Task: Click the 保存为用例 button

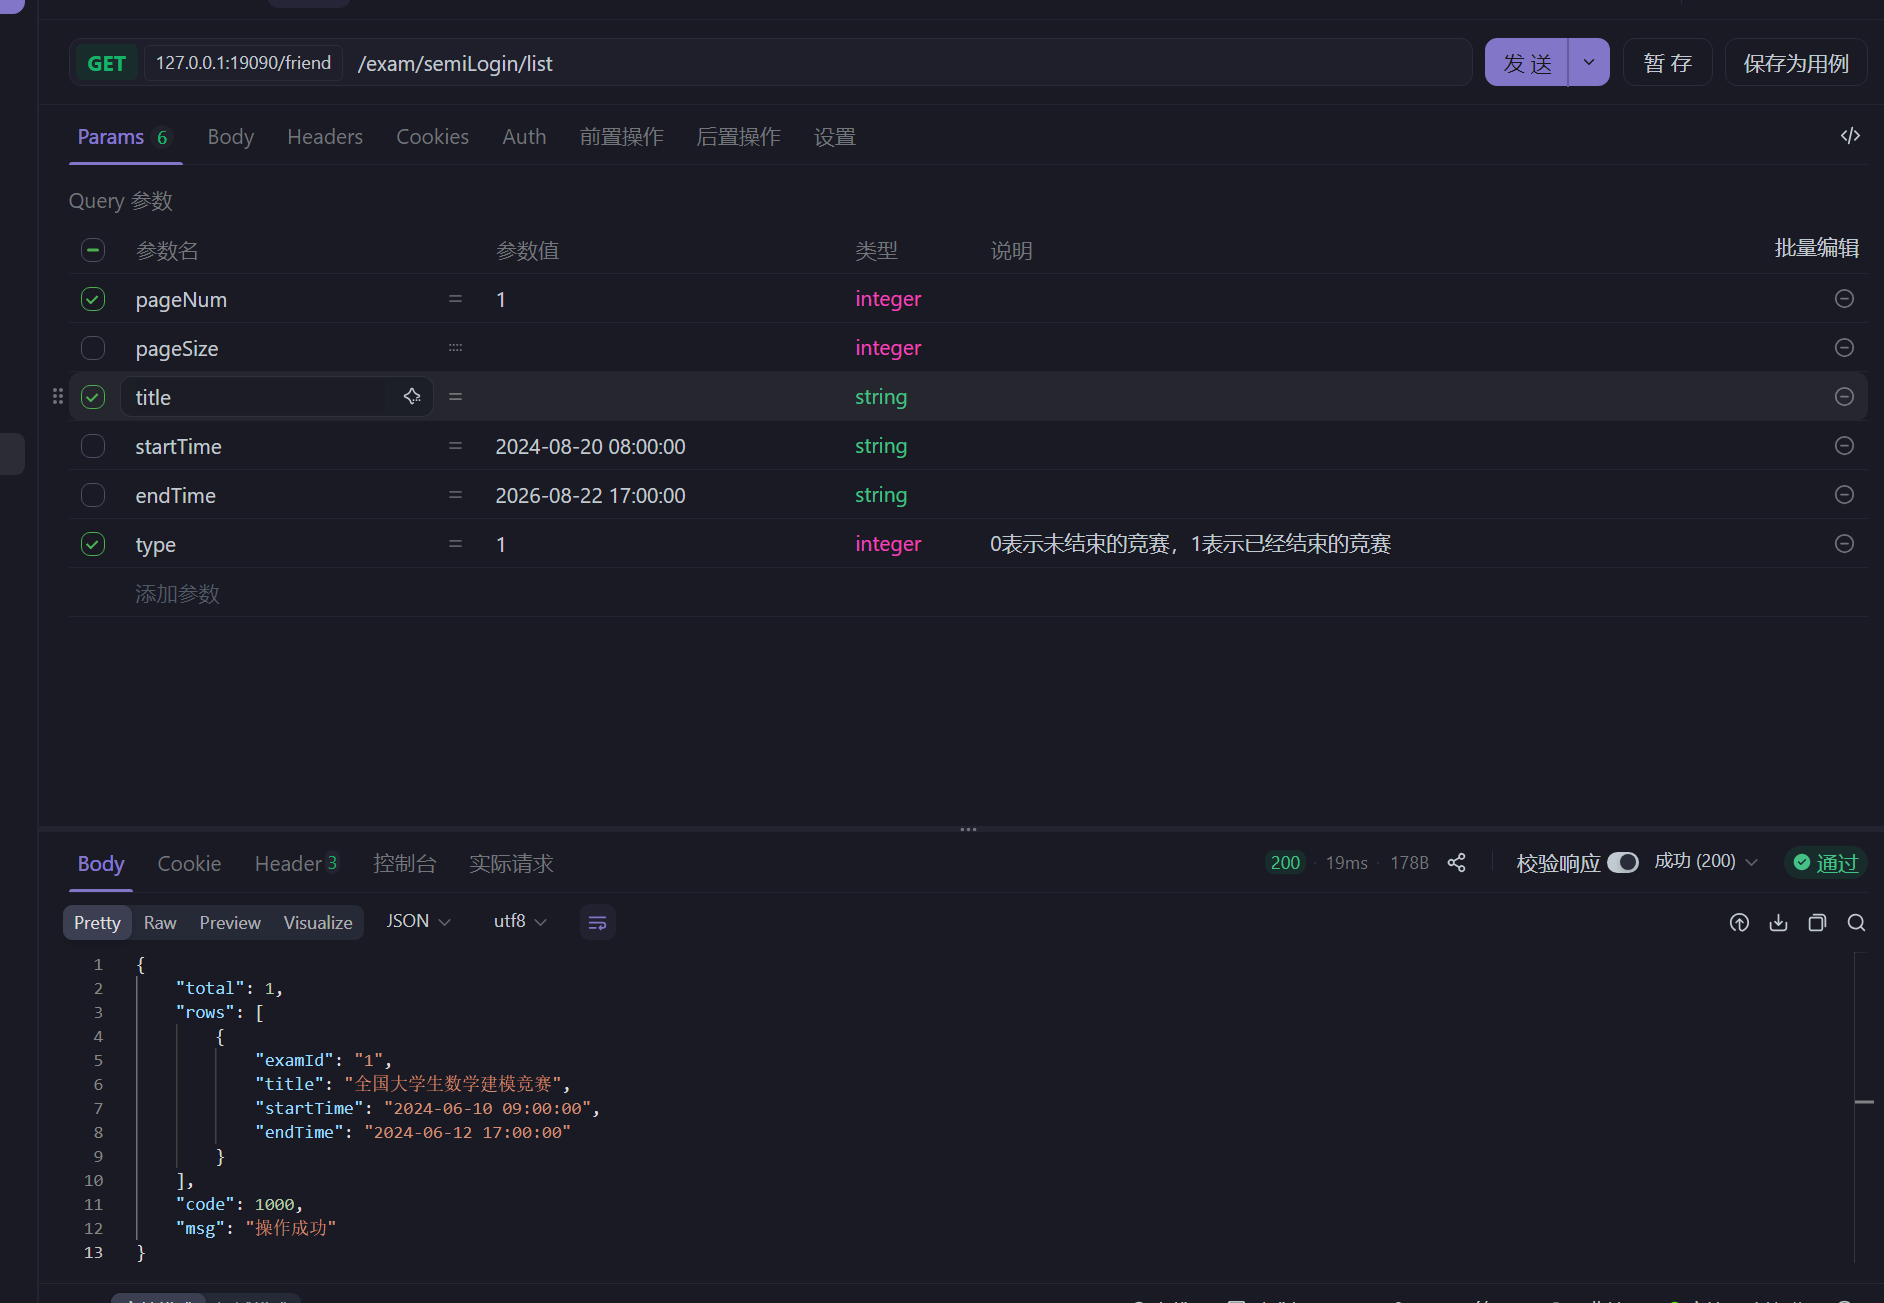Action: click(1796, 62)
